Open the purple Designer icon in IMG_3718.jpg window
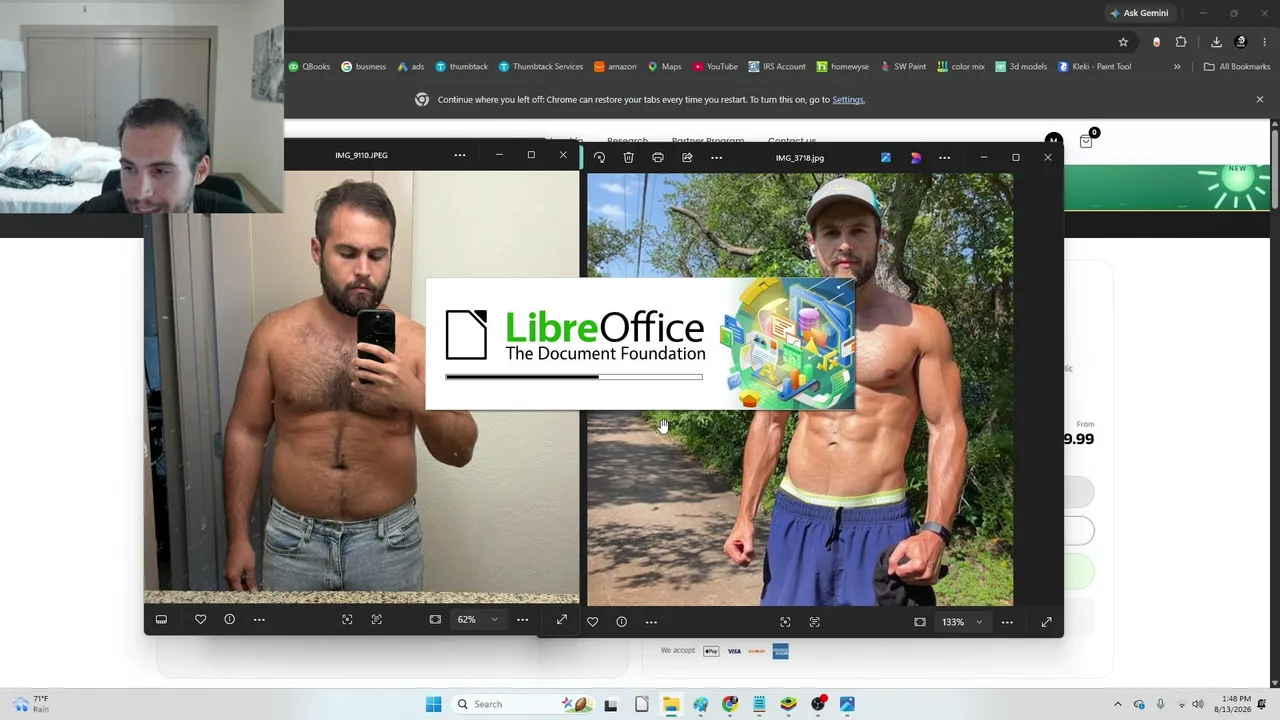 (x=915, y=157)
